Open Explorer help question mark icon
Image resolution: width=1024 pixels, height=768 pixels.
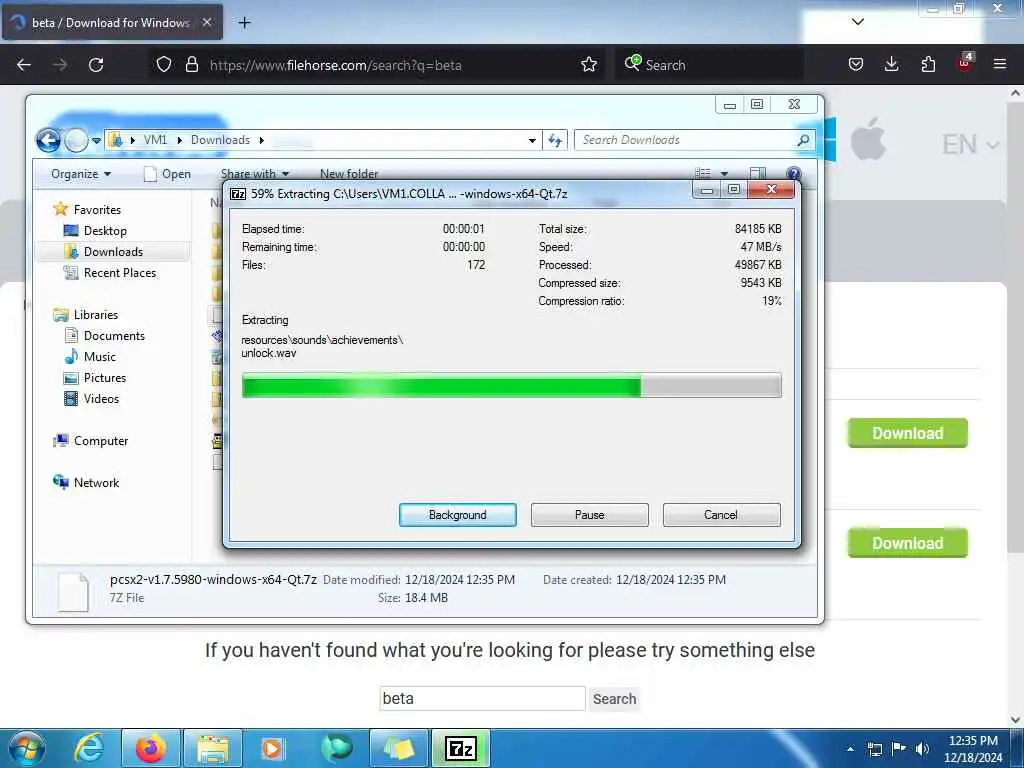click(793, 173)
